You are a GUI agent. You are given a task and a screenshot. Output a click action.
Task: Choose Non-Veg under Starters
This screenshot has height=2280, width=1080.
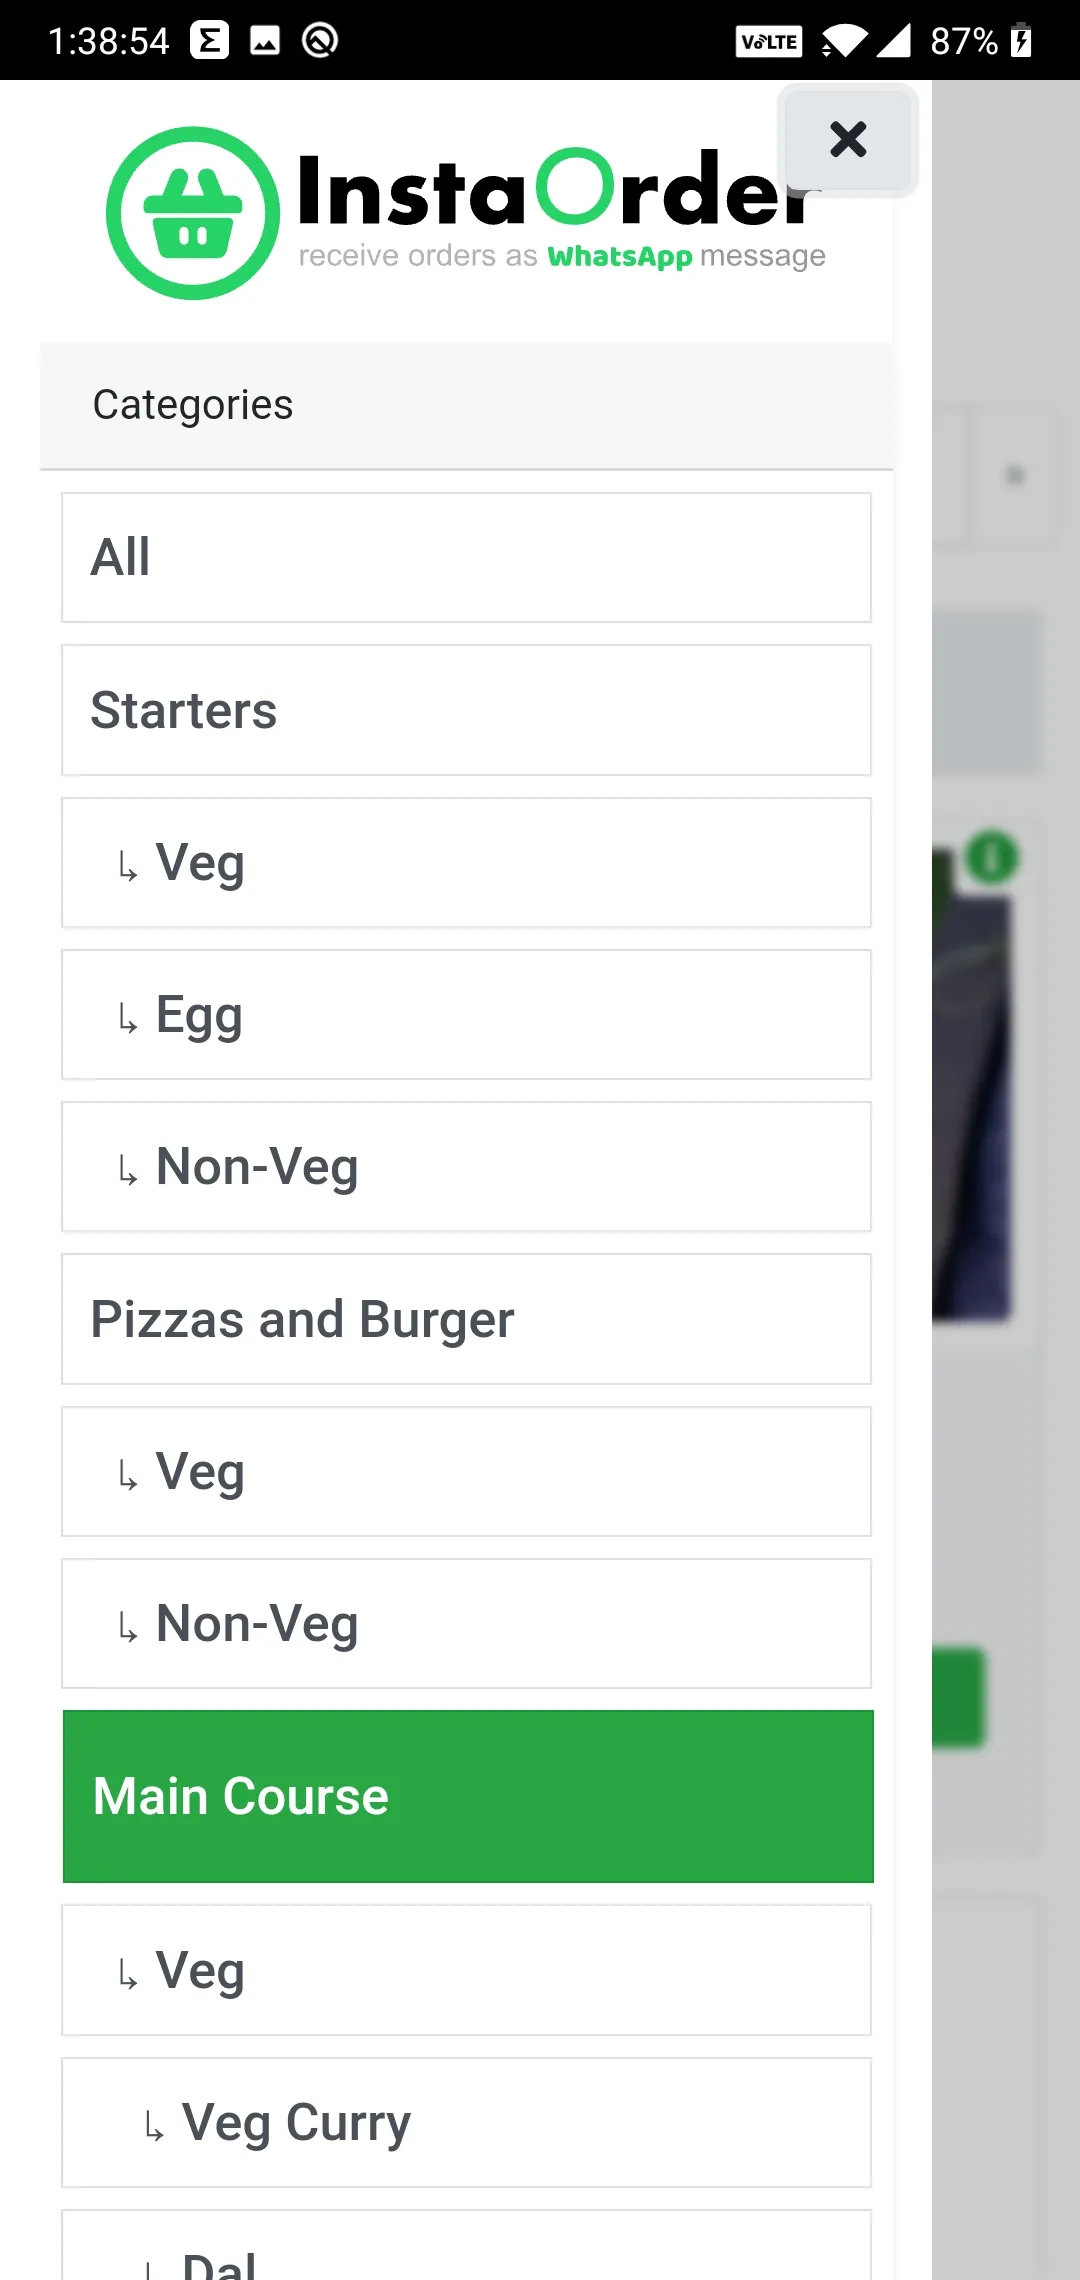466,1166
